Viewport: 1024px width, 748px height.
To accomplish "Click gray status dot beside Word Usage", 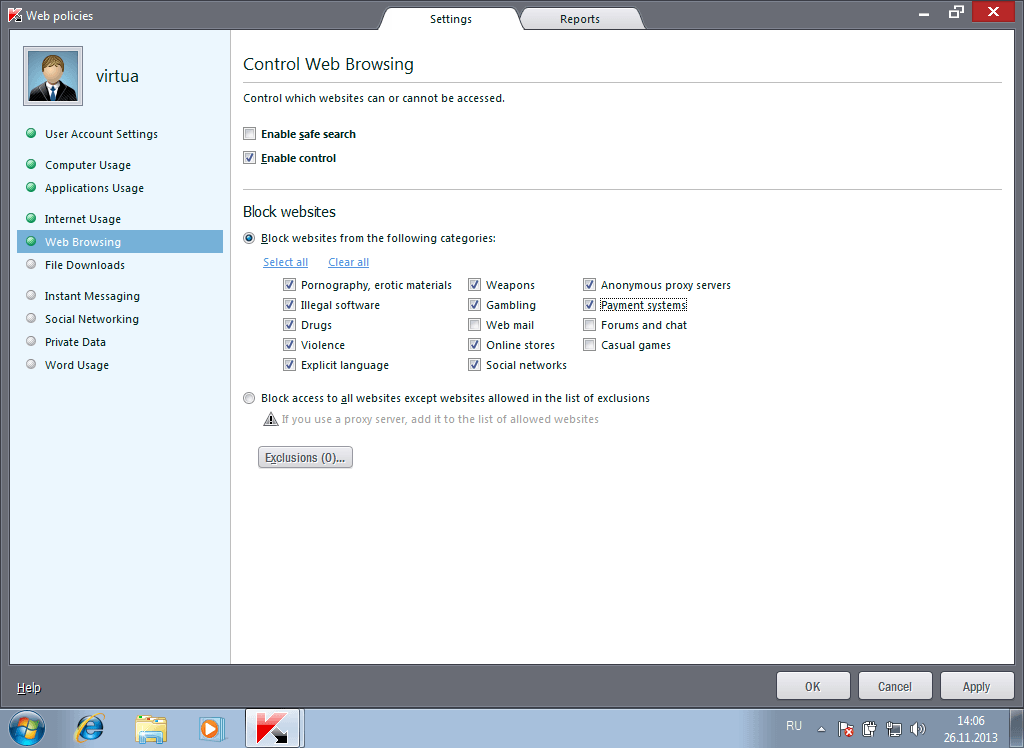I will point(31,364).
